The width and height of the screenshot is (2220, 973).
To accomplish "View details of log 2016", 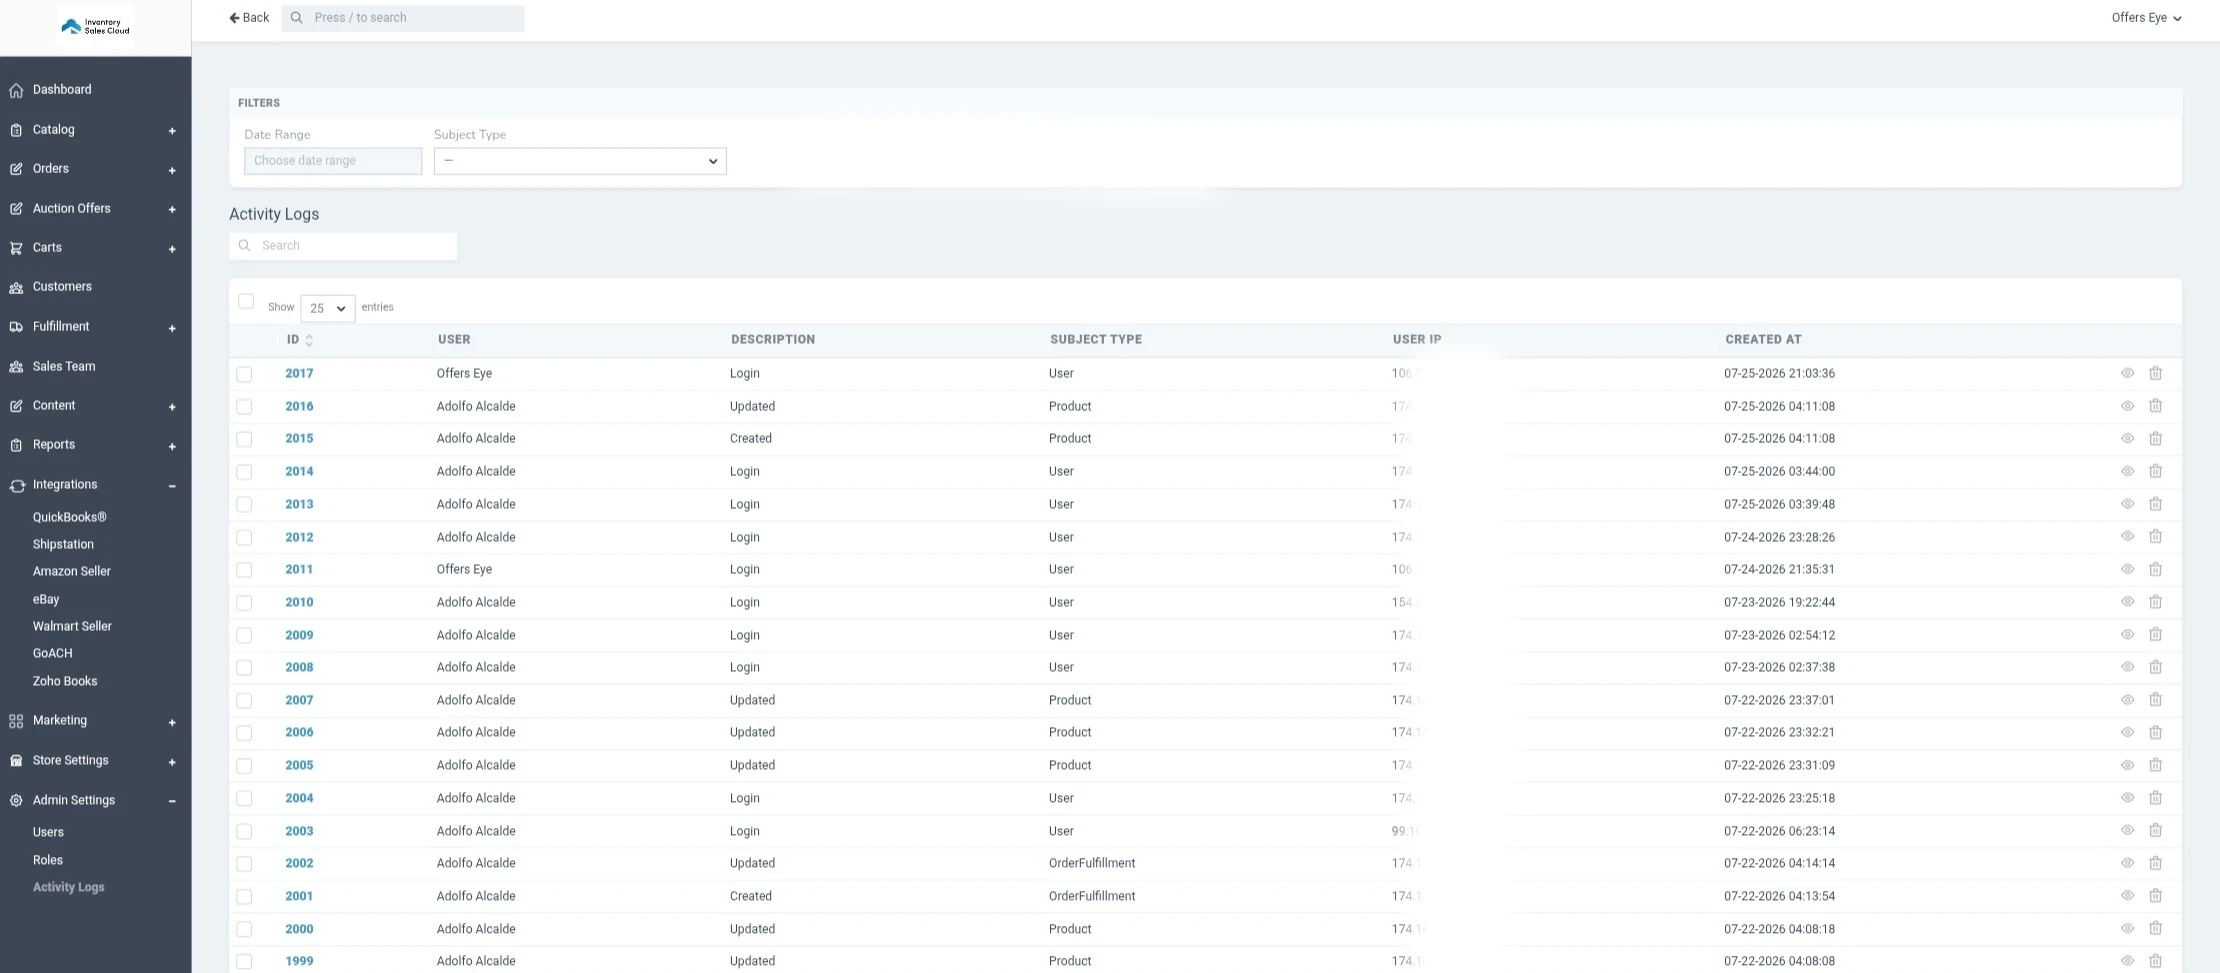I will click(2127, 406).
